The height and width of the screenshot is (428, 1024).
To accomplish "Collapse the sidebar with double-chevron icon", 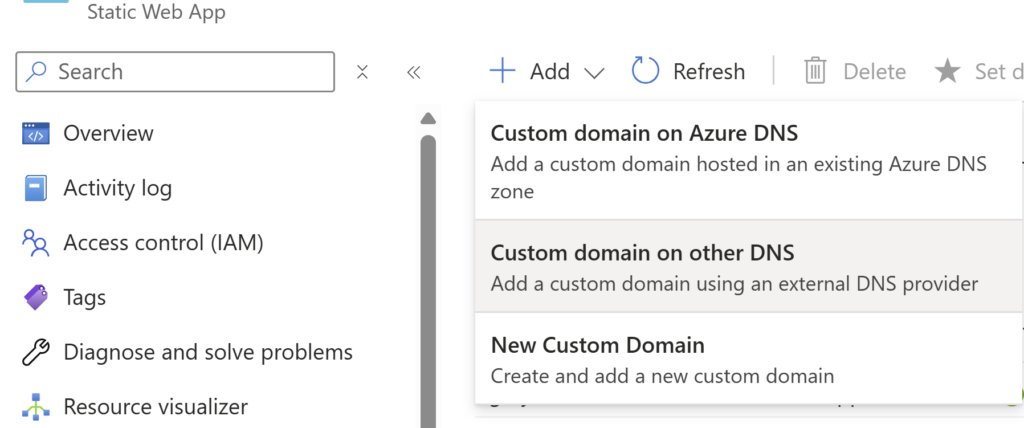I will point(413,72).
